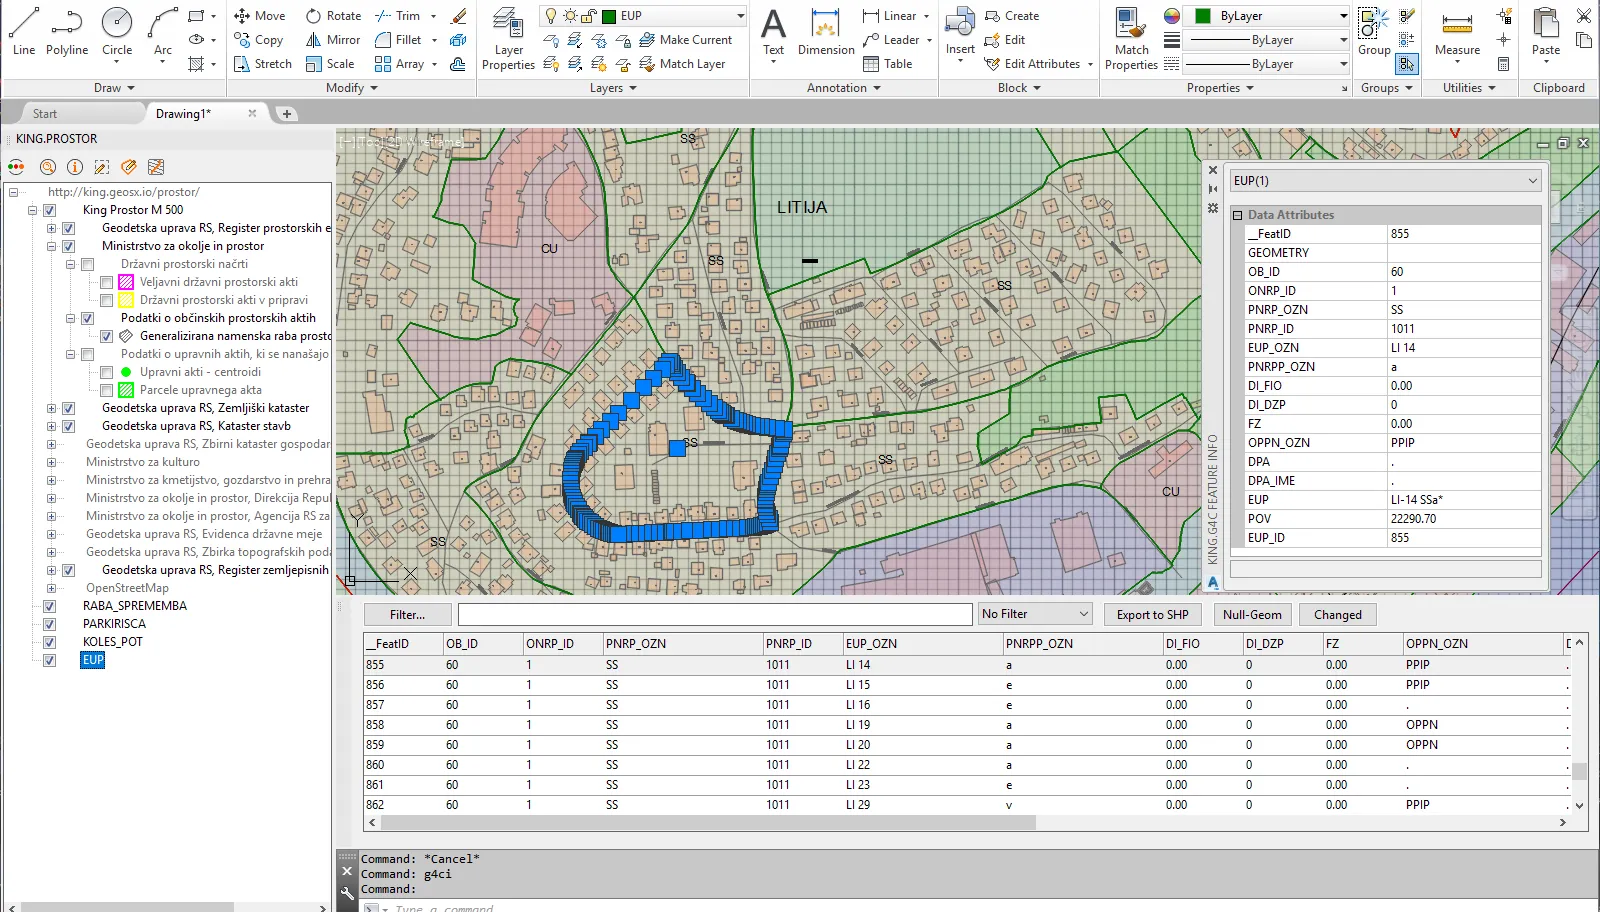Expand the Ministrstvo za kulturo tree node

click(51, 462)
